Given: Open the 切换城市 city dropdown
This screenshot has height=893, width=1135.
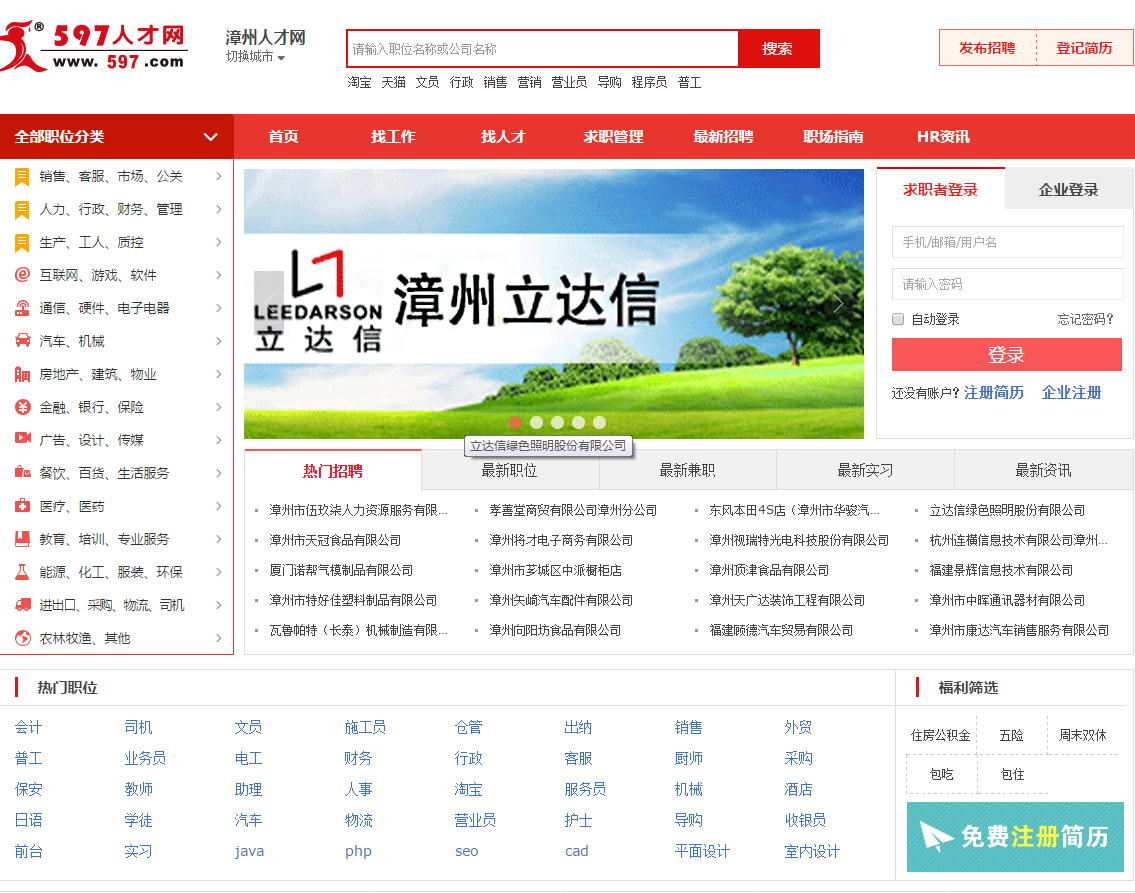Looking at the screenshot, I should click(x=255, y=56).
